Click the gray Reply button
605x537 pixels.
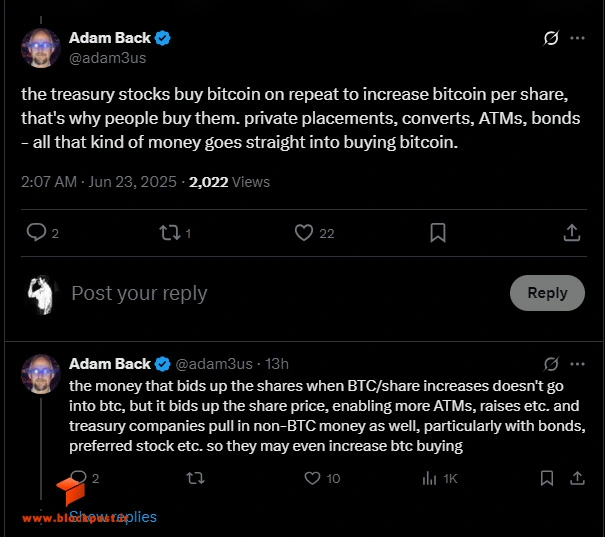click(547, 293)
